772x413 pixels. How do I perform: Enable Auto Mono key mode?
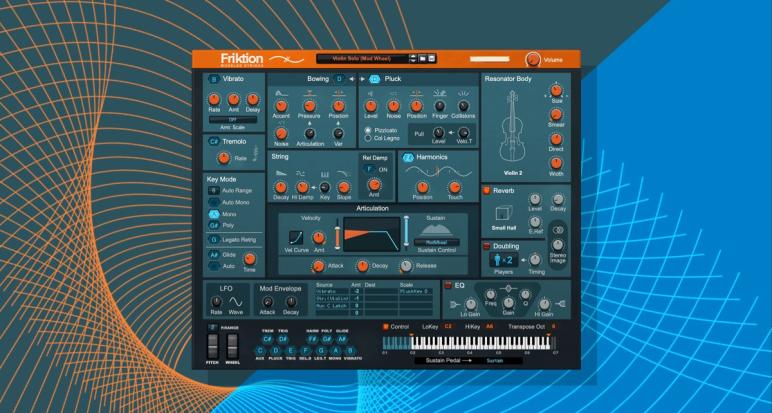tap(214, 202)
